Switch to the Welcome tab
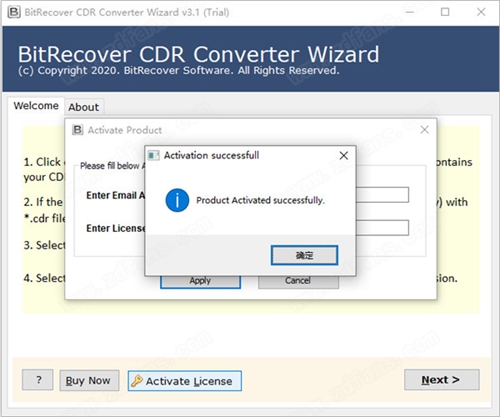Screen dimensions: 500x417 [36, 106]
